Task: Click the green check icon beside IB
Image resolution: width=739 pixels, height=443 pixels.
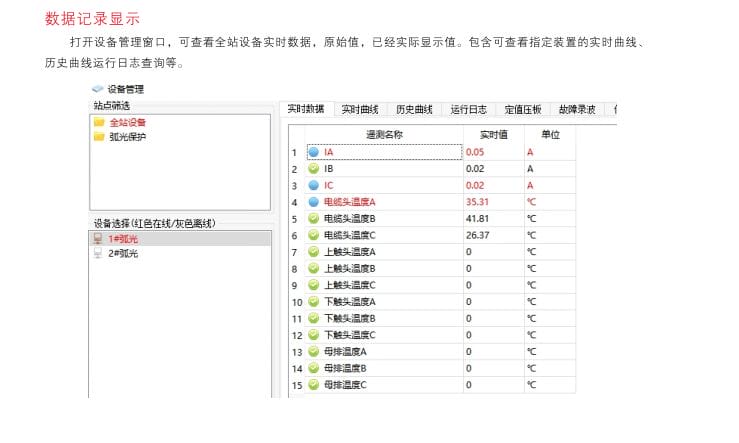Action: pos(313,169)
